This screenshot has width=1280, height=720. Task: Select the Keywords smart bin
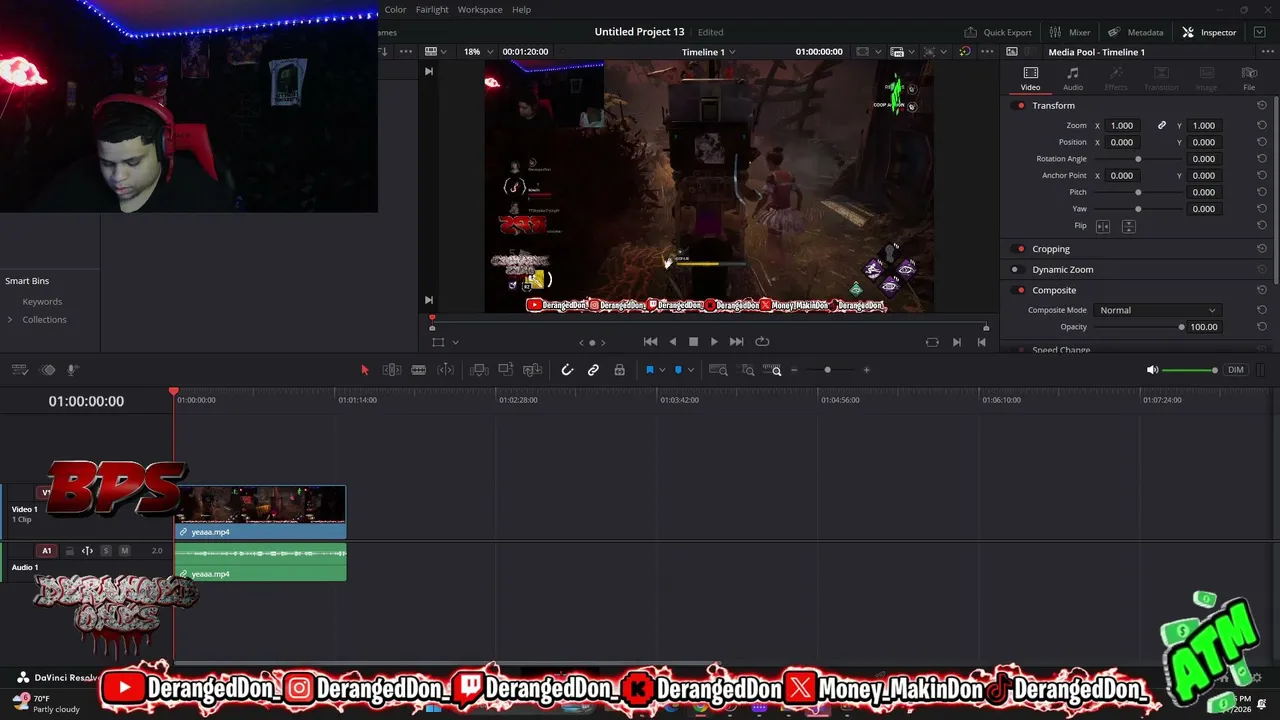coord(42,302)
